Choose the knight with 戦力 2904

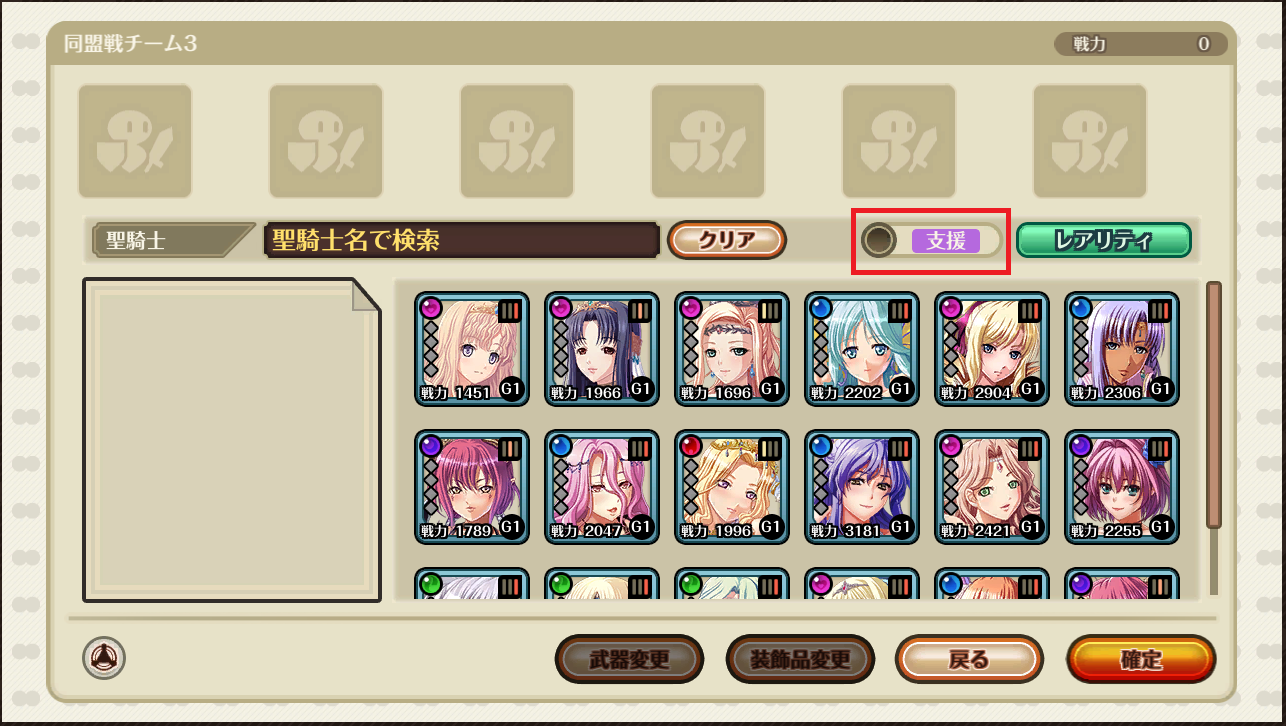click(x=992, y=349)
